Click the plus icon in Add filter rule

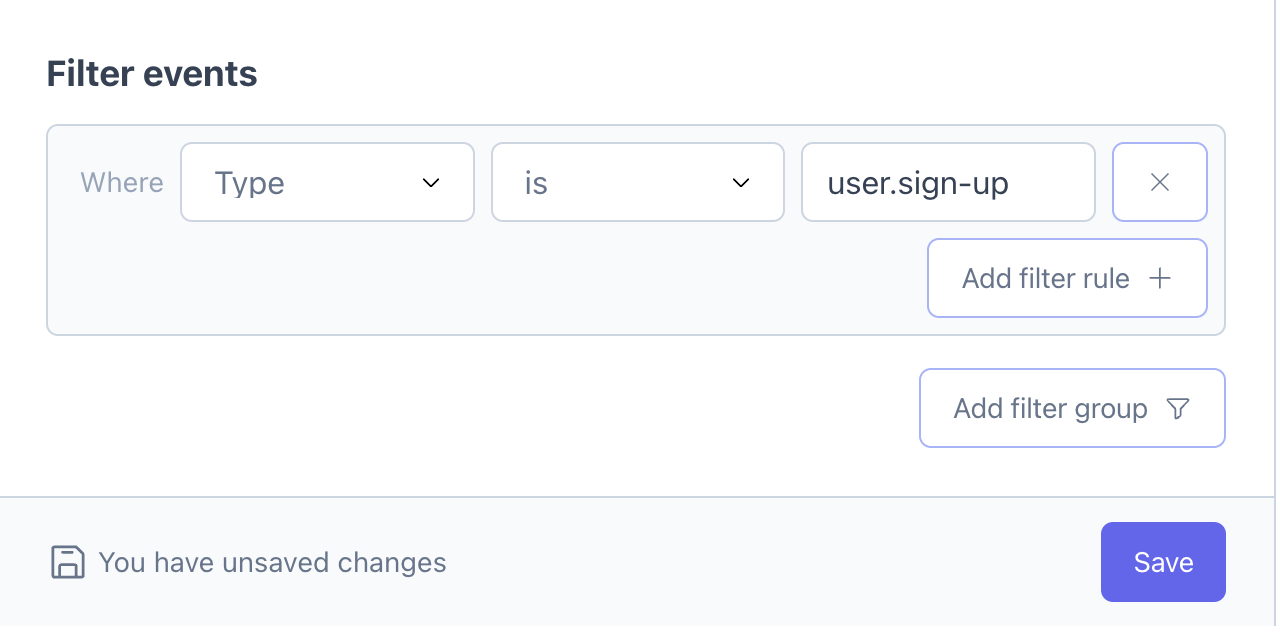pos(1160,278)
